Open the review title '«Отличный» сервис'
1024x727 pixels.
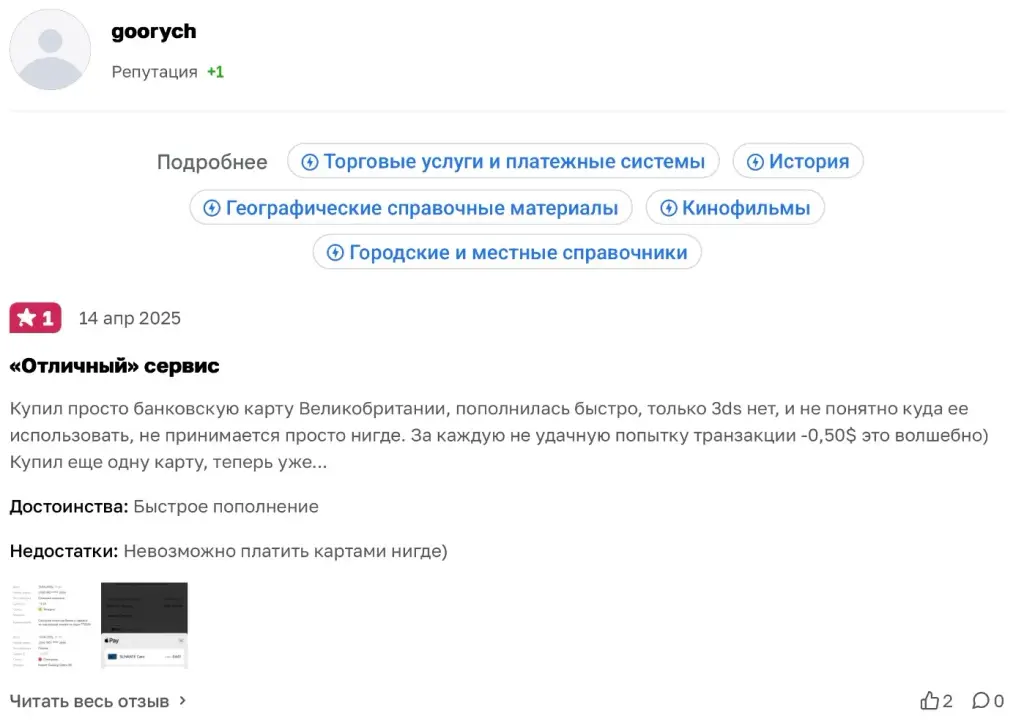point(114,366)
